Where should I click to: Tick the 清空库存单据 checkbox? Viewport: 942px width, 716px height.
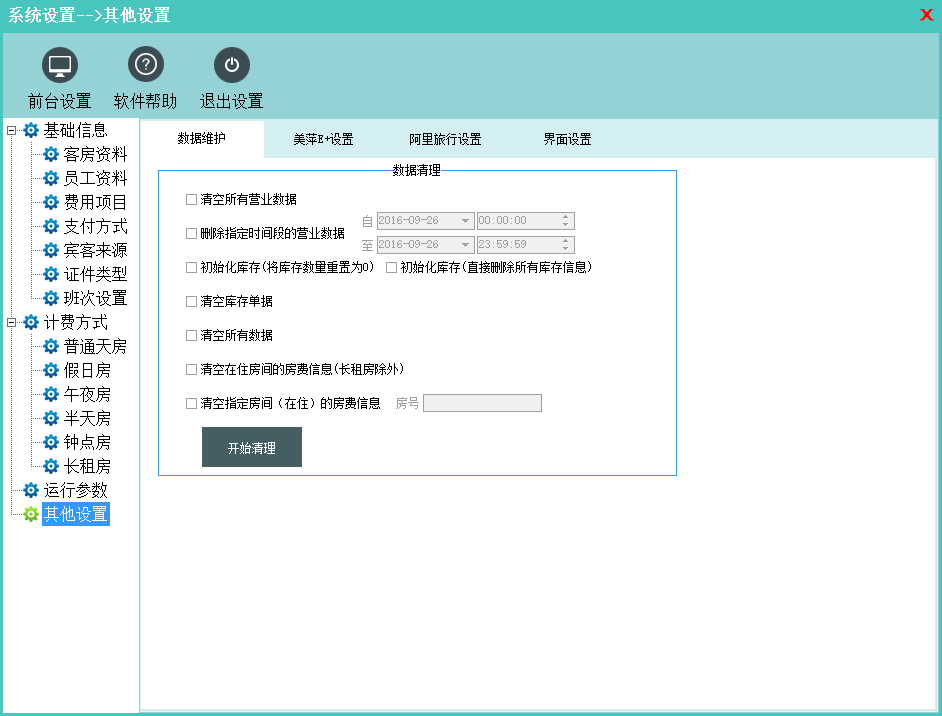(191, 301)
